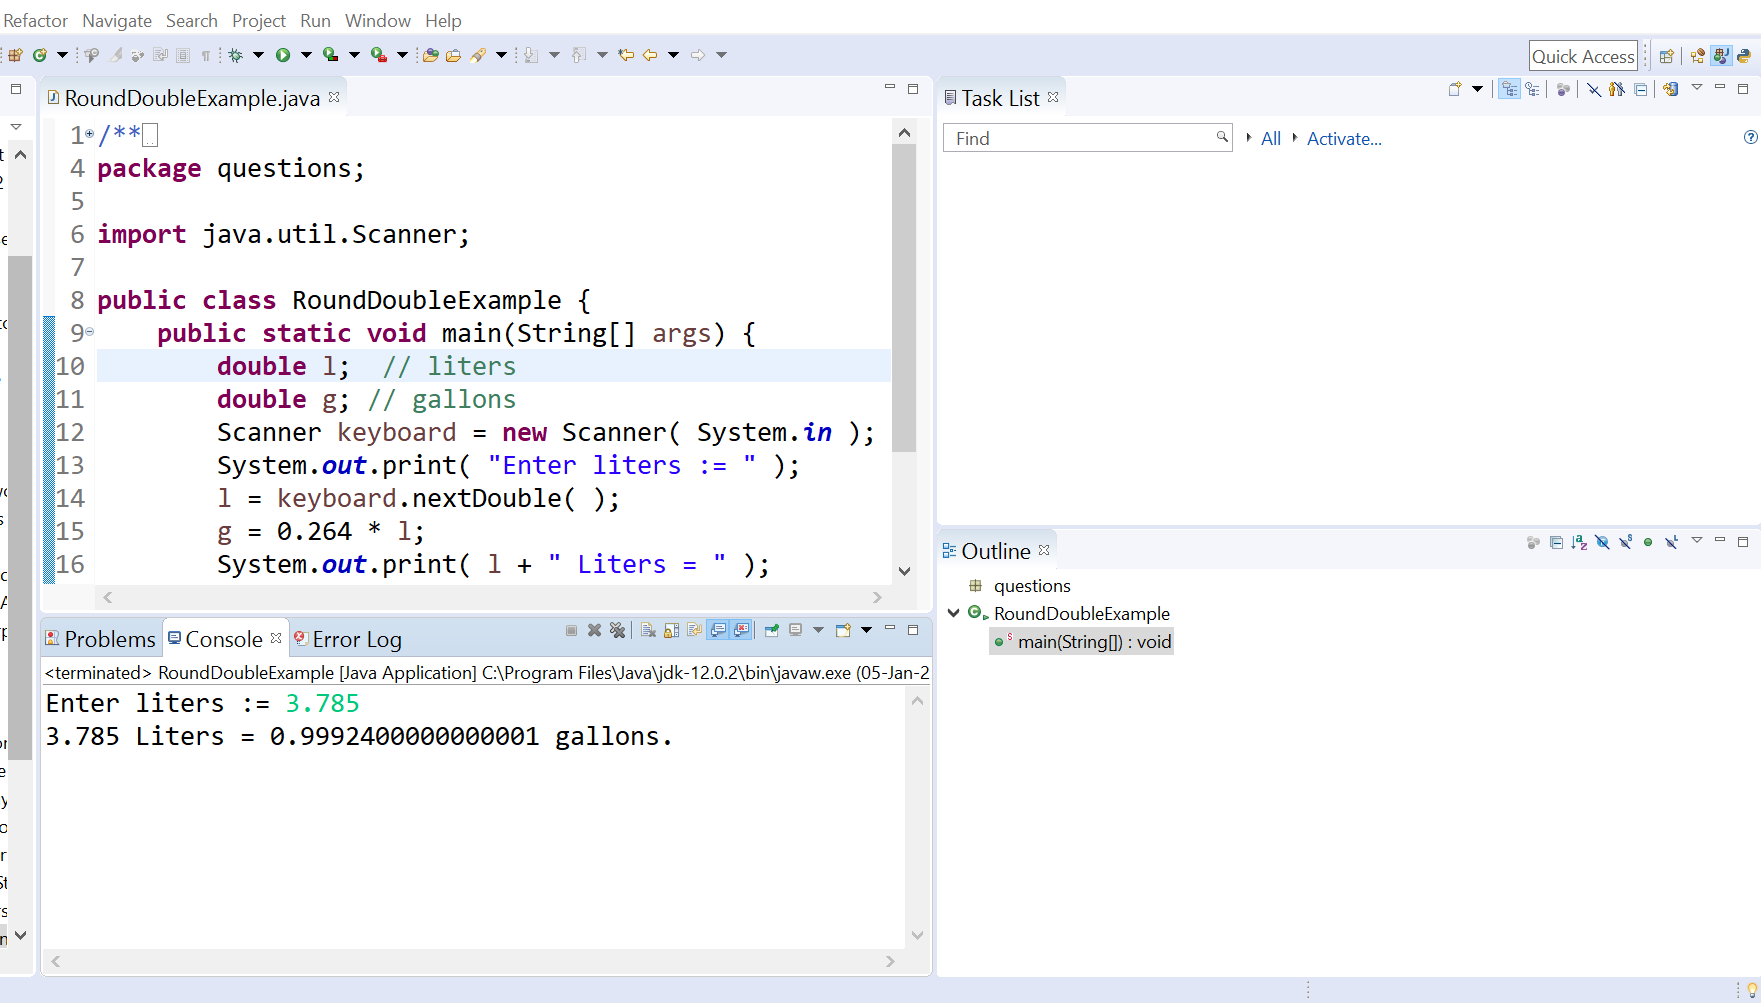Click the green Run button in the toolbar
This screenshot has height=1003, width=1761.
[x=283, y=55]
